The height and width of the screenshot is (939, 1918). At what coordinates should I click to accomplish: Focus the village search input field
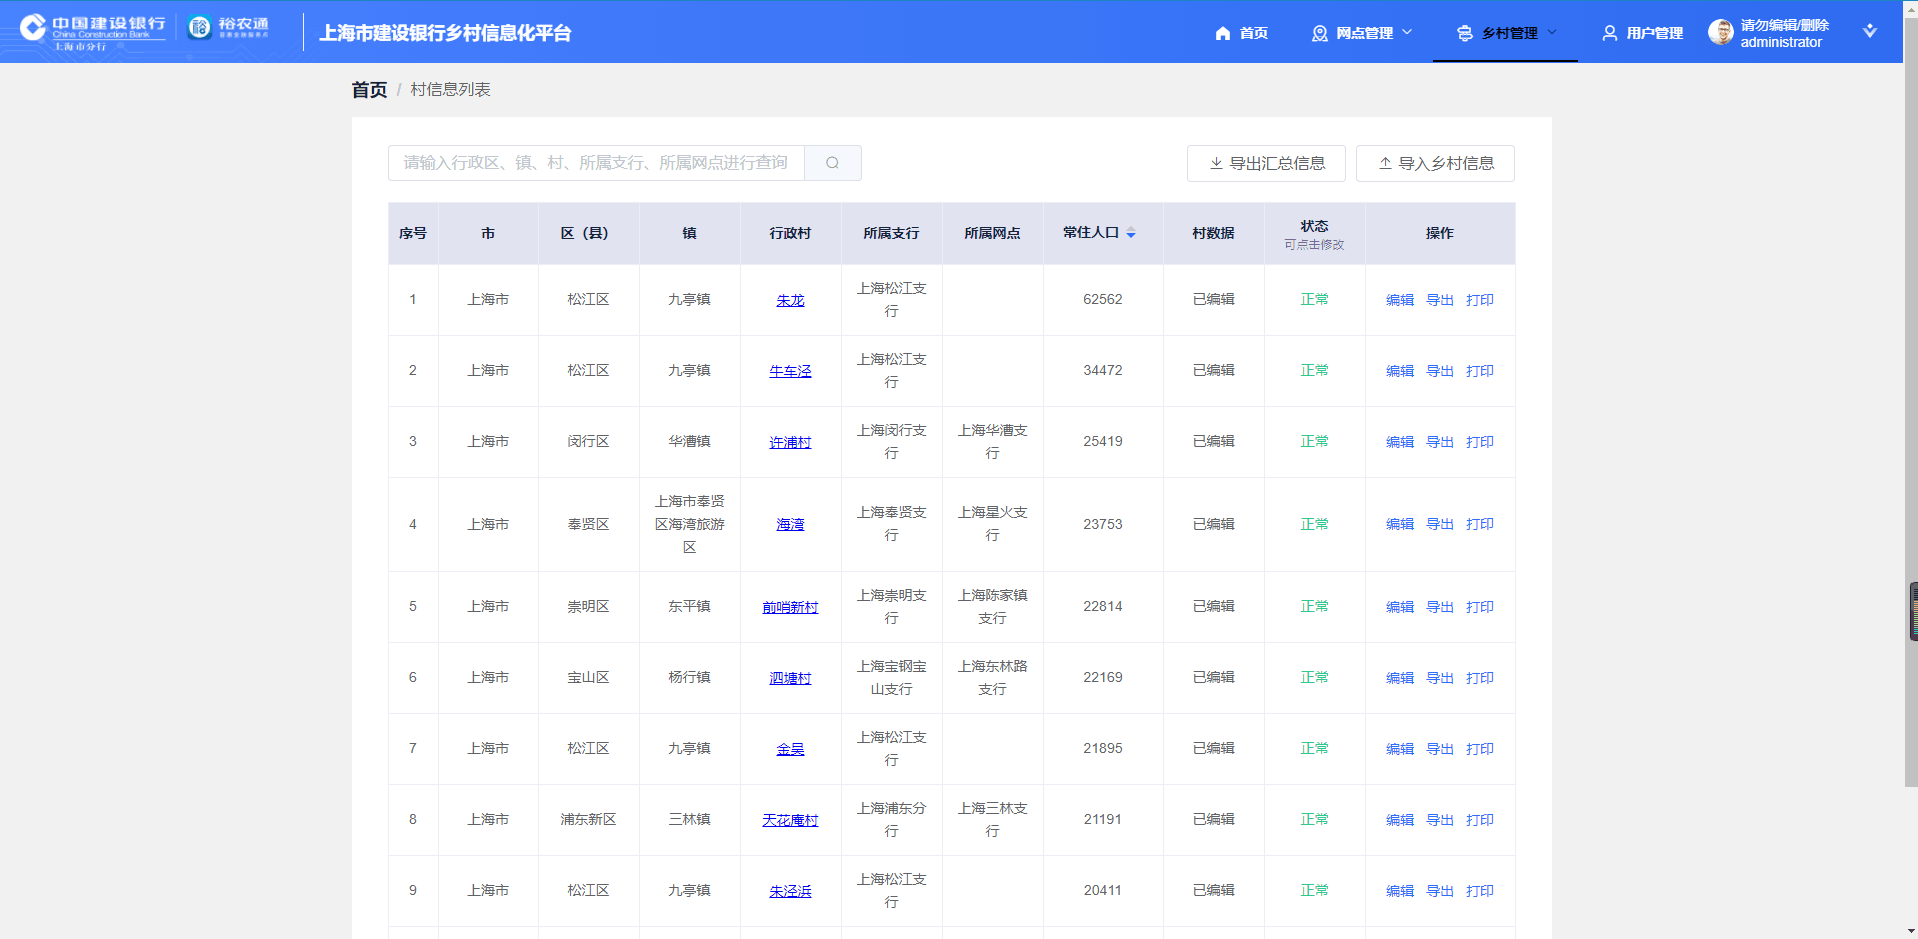(596, 163)
